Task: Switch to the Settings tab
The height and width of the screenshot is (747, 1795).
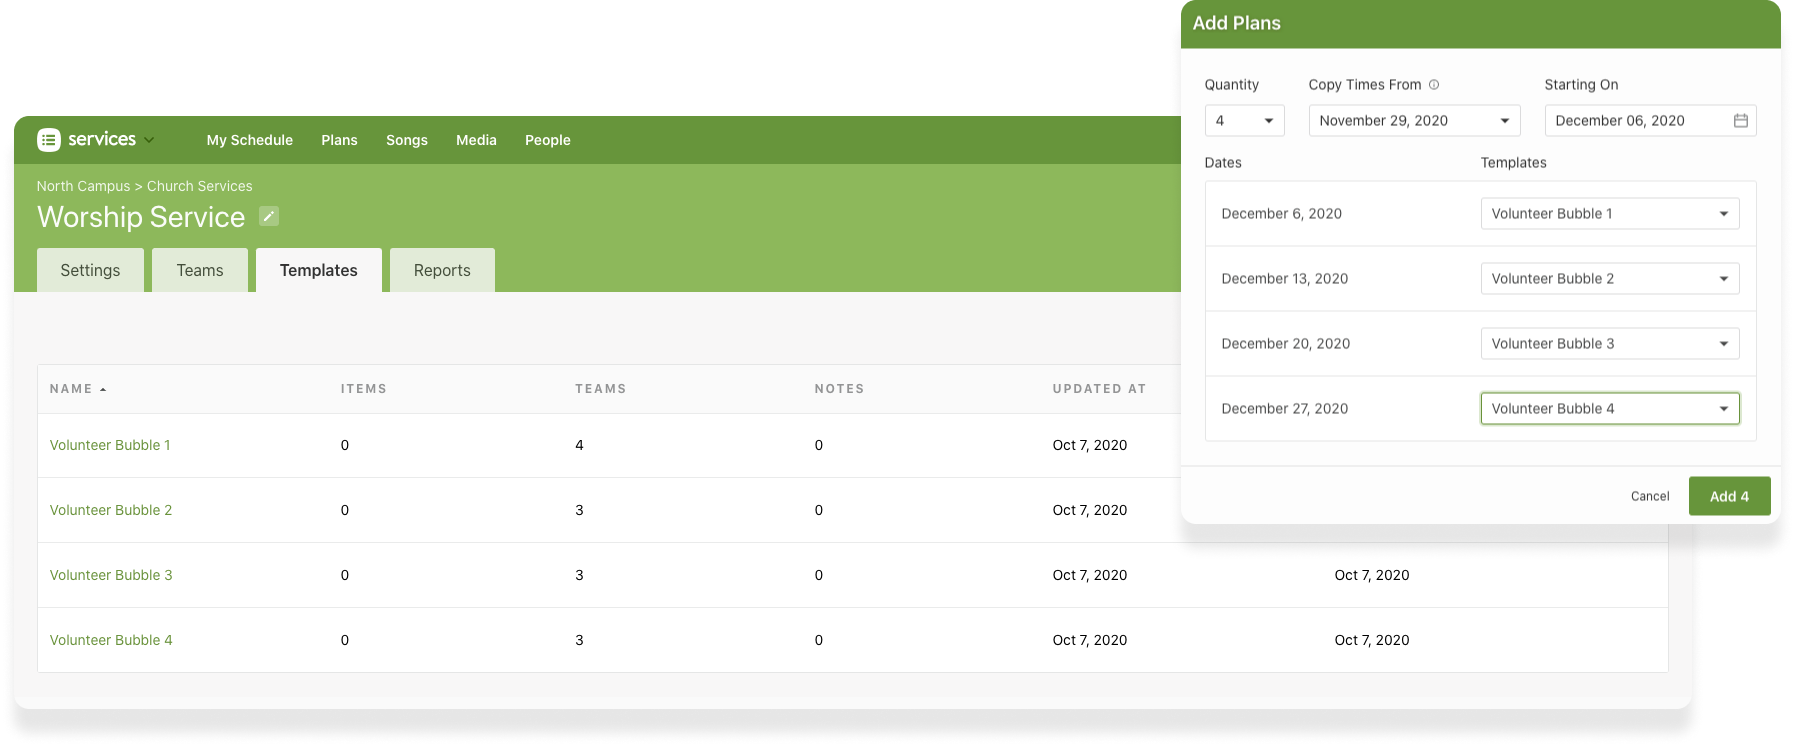Action: tap(90, 271)
